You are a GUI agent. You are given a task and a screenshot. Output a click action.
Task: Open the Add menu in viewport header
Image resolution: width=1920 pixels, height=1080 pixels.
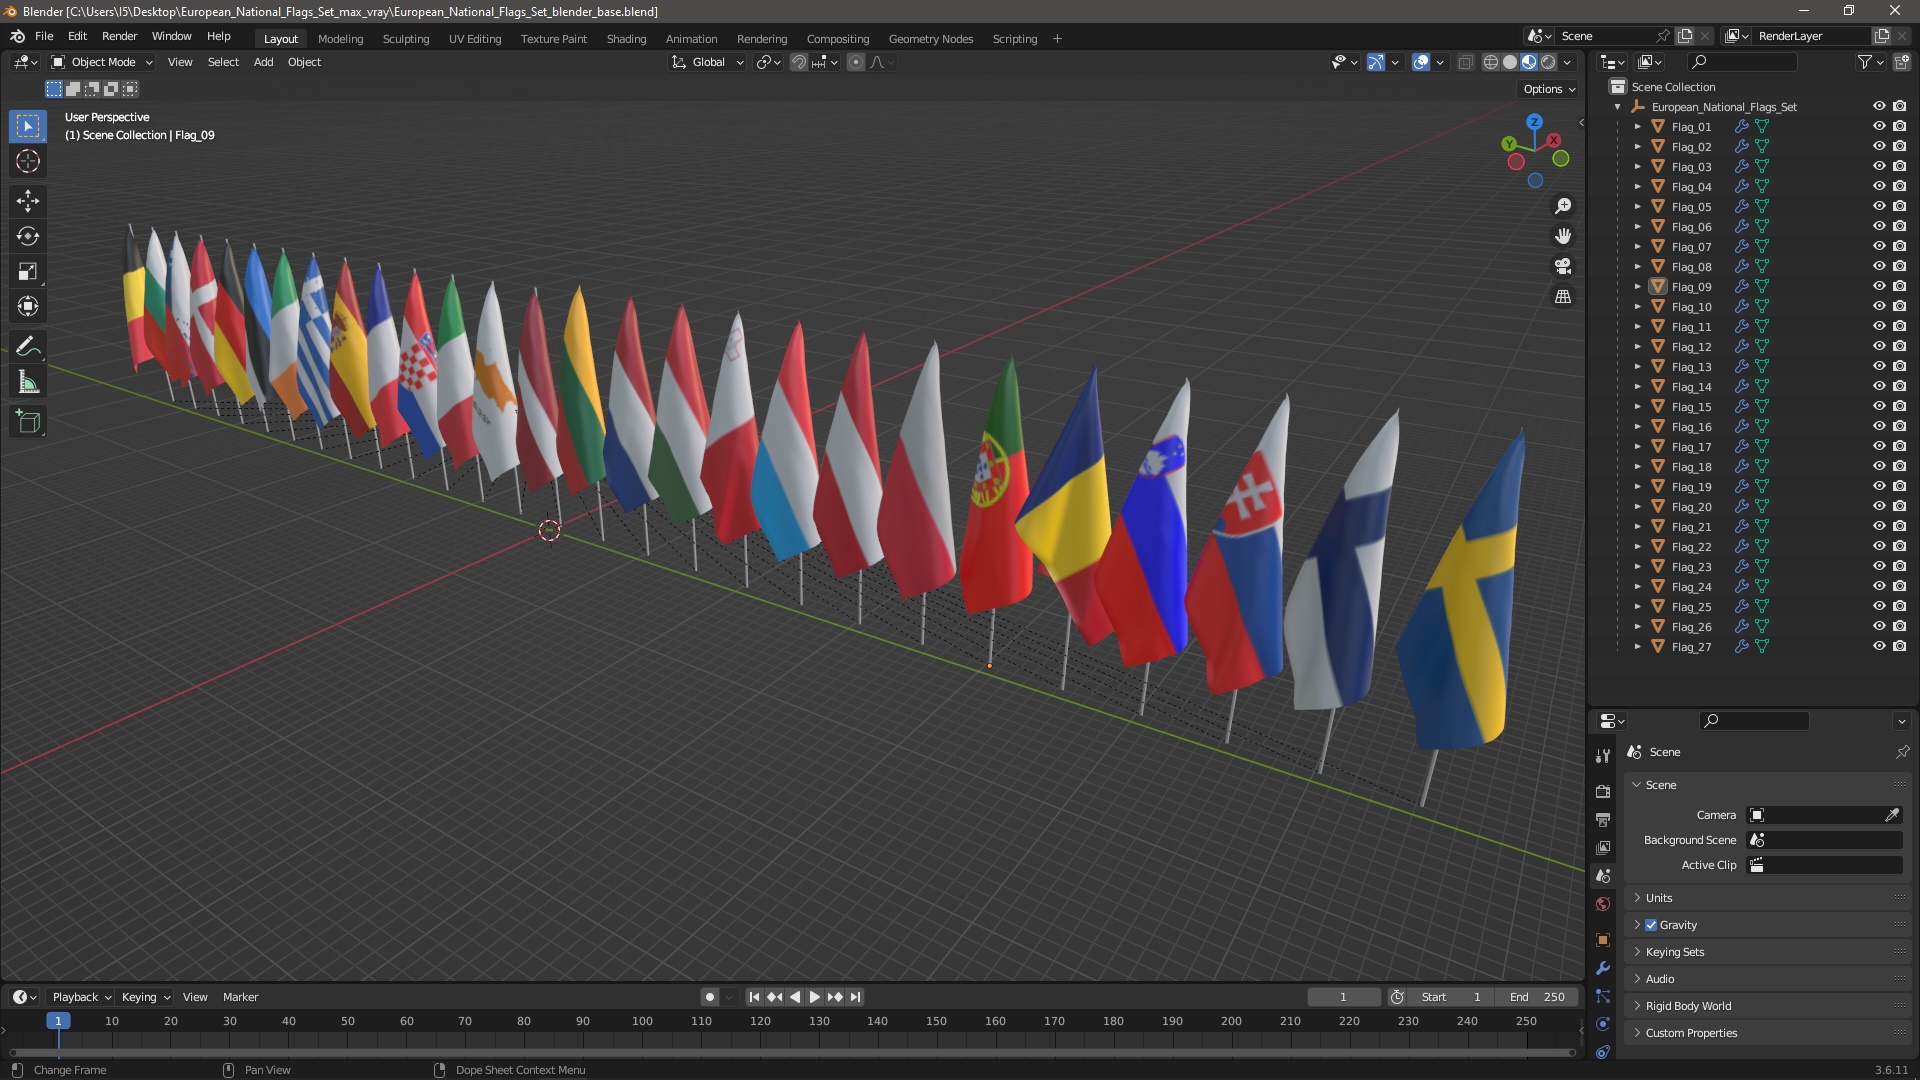263,62
